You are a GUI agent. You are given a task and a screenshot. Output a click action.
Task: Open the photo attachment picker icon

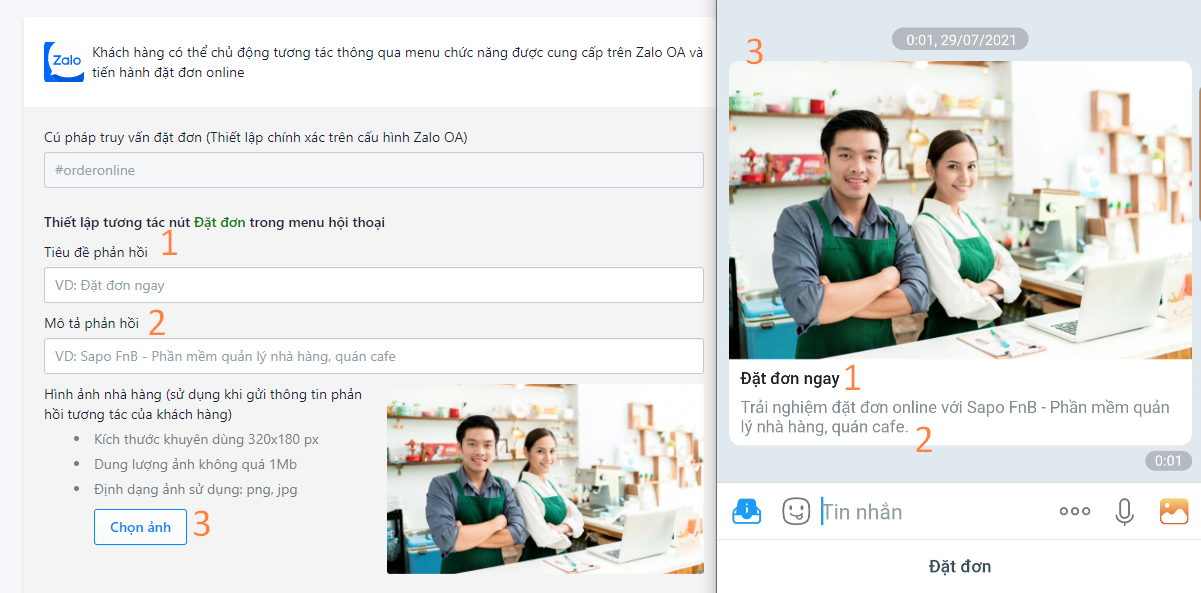1171,511
